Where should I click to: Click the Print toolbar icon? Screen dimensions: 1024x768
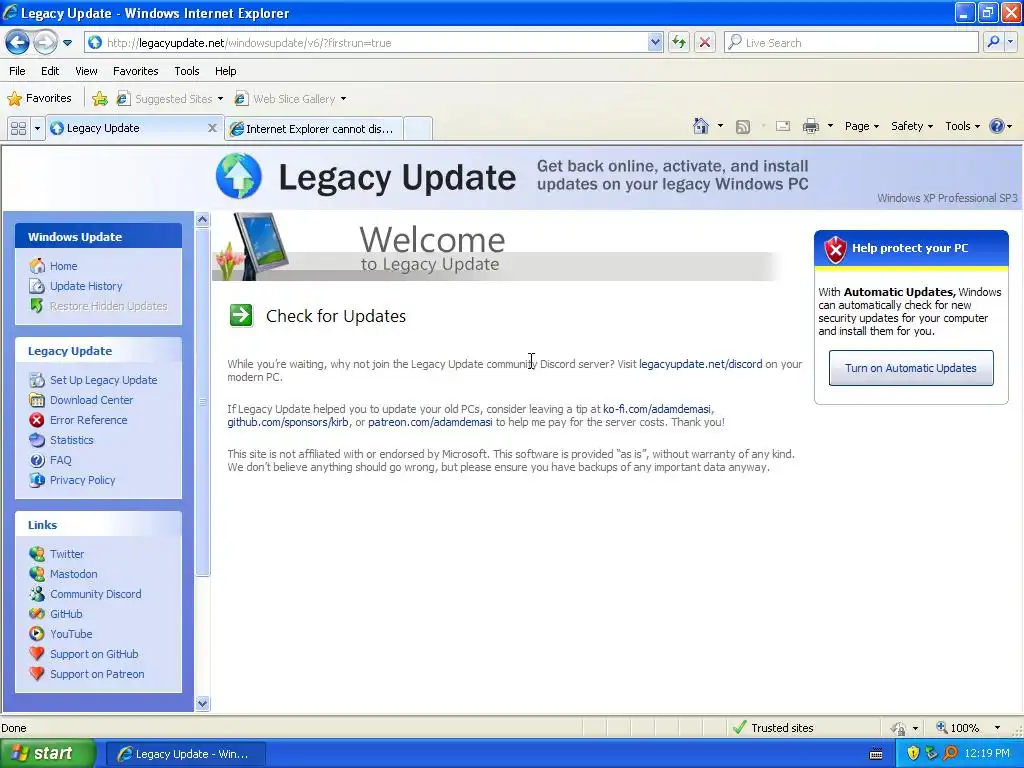(x=810, y=126)
